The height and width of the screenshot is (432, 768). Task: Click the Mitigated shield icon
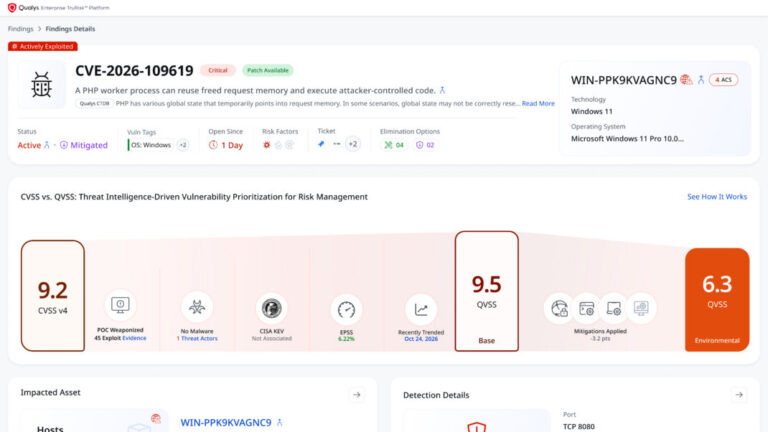(64, 145)
